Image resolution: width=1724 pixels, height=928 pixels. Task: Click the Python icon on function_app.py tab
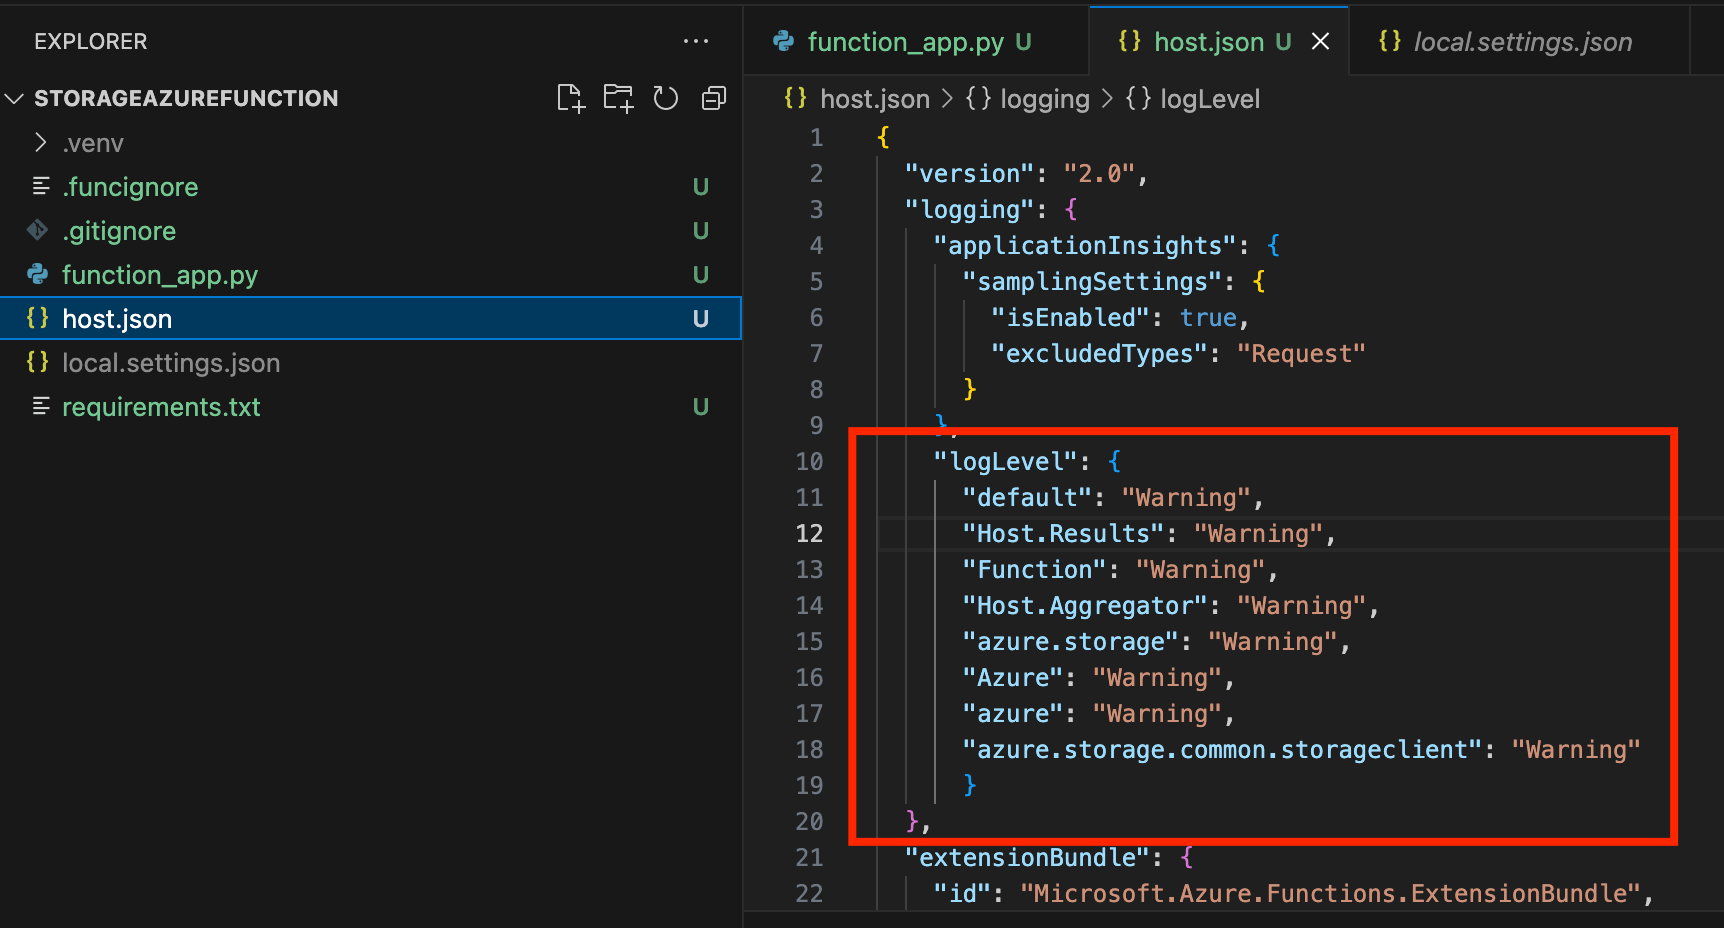[x=784, y=41]
